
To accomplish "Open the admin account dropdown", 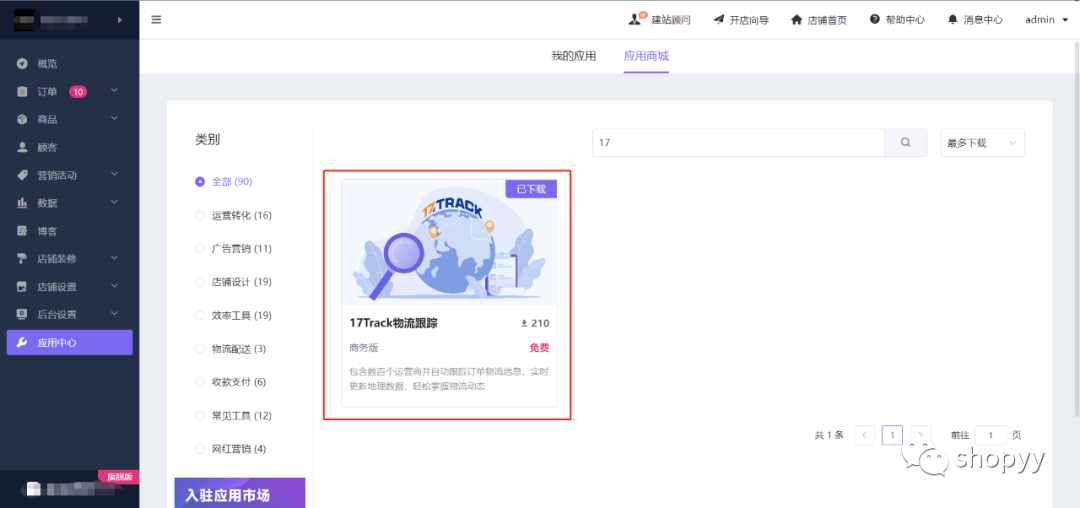I will click(x=1046, y=19).
